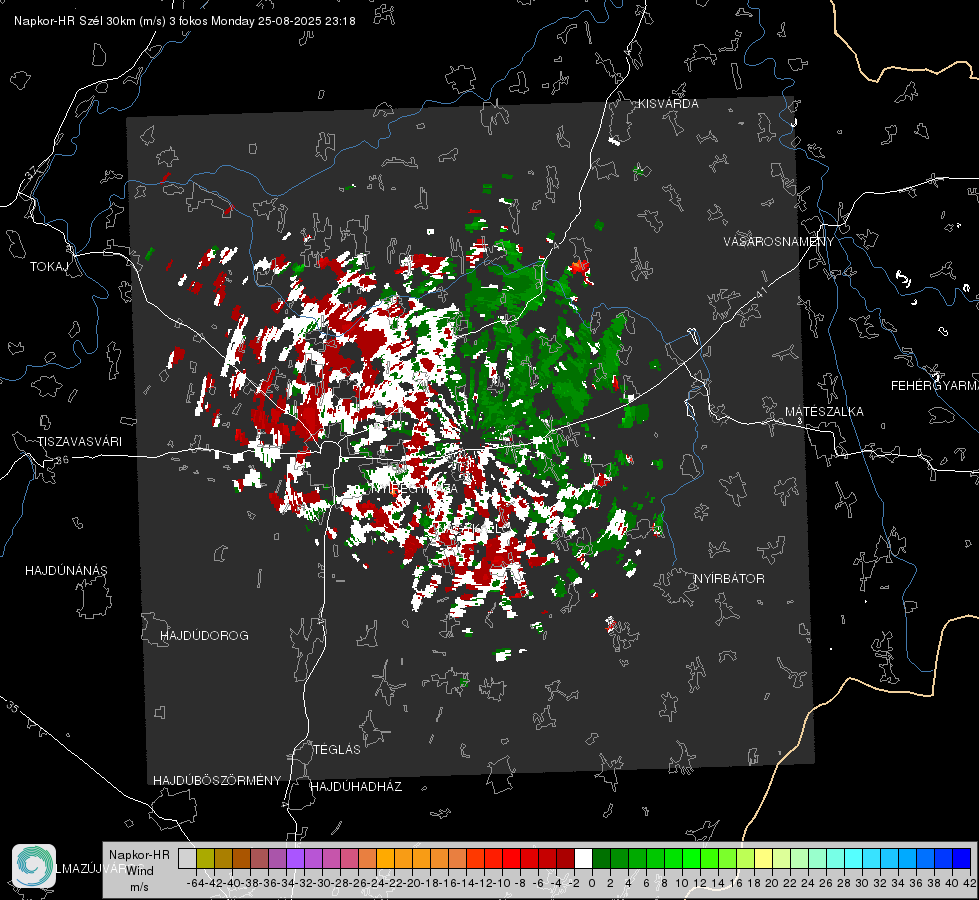Click the TOKAJ town label
This screenshot has width=979, height=900.
49,267
